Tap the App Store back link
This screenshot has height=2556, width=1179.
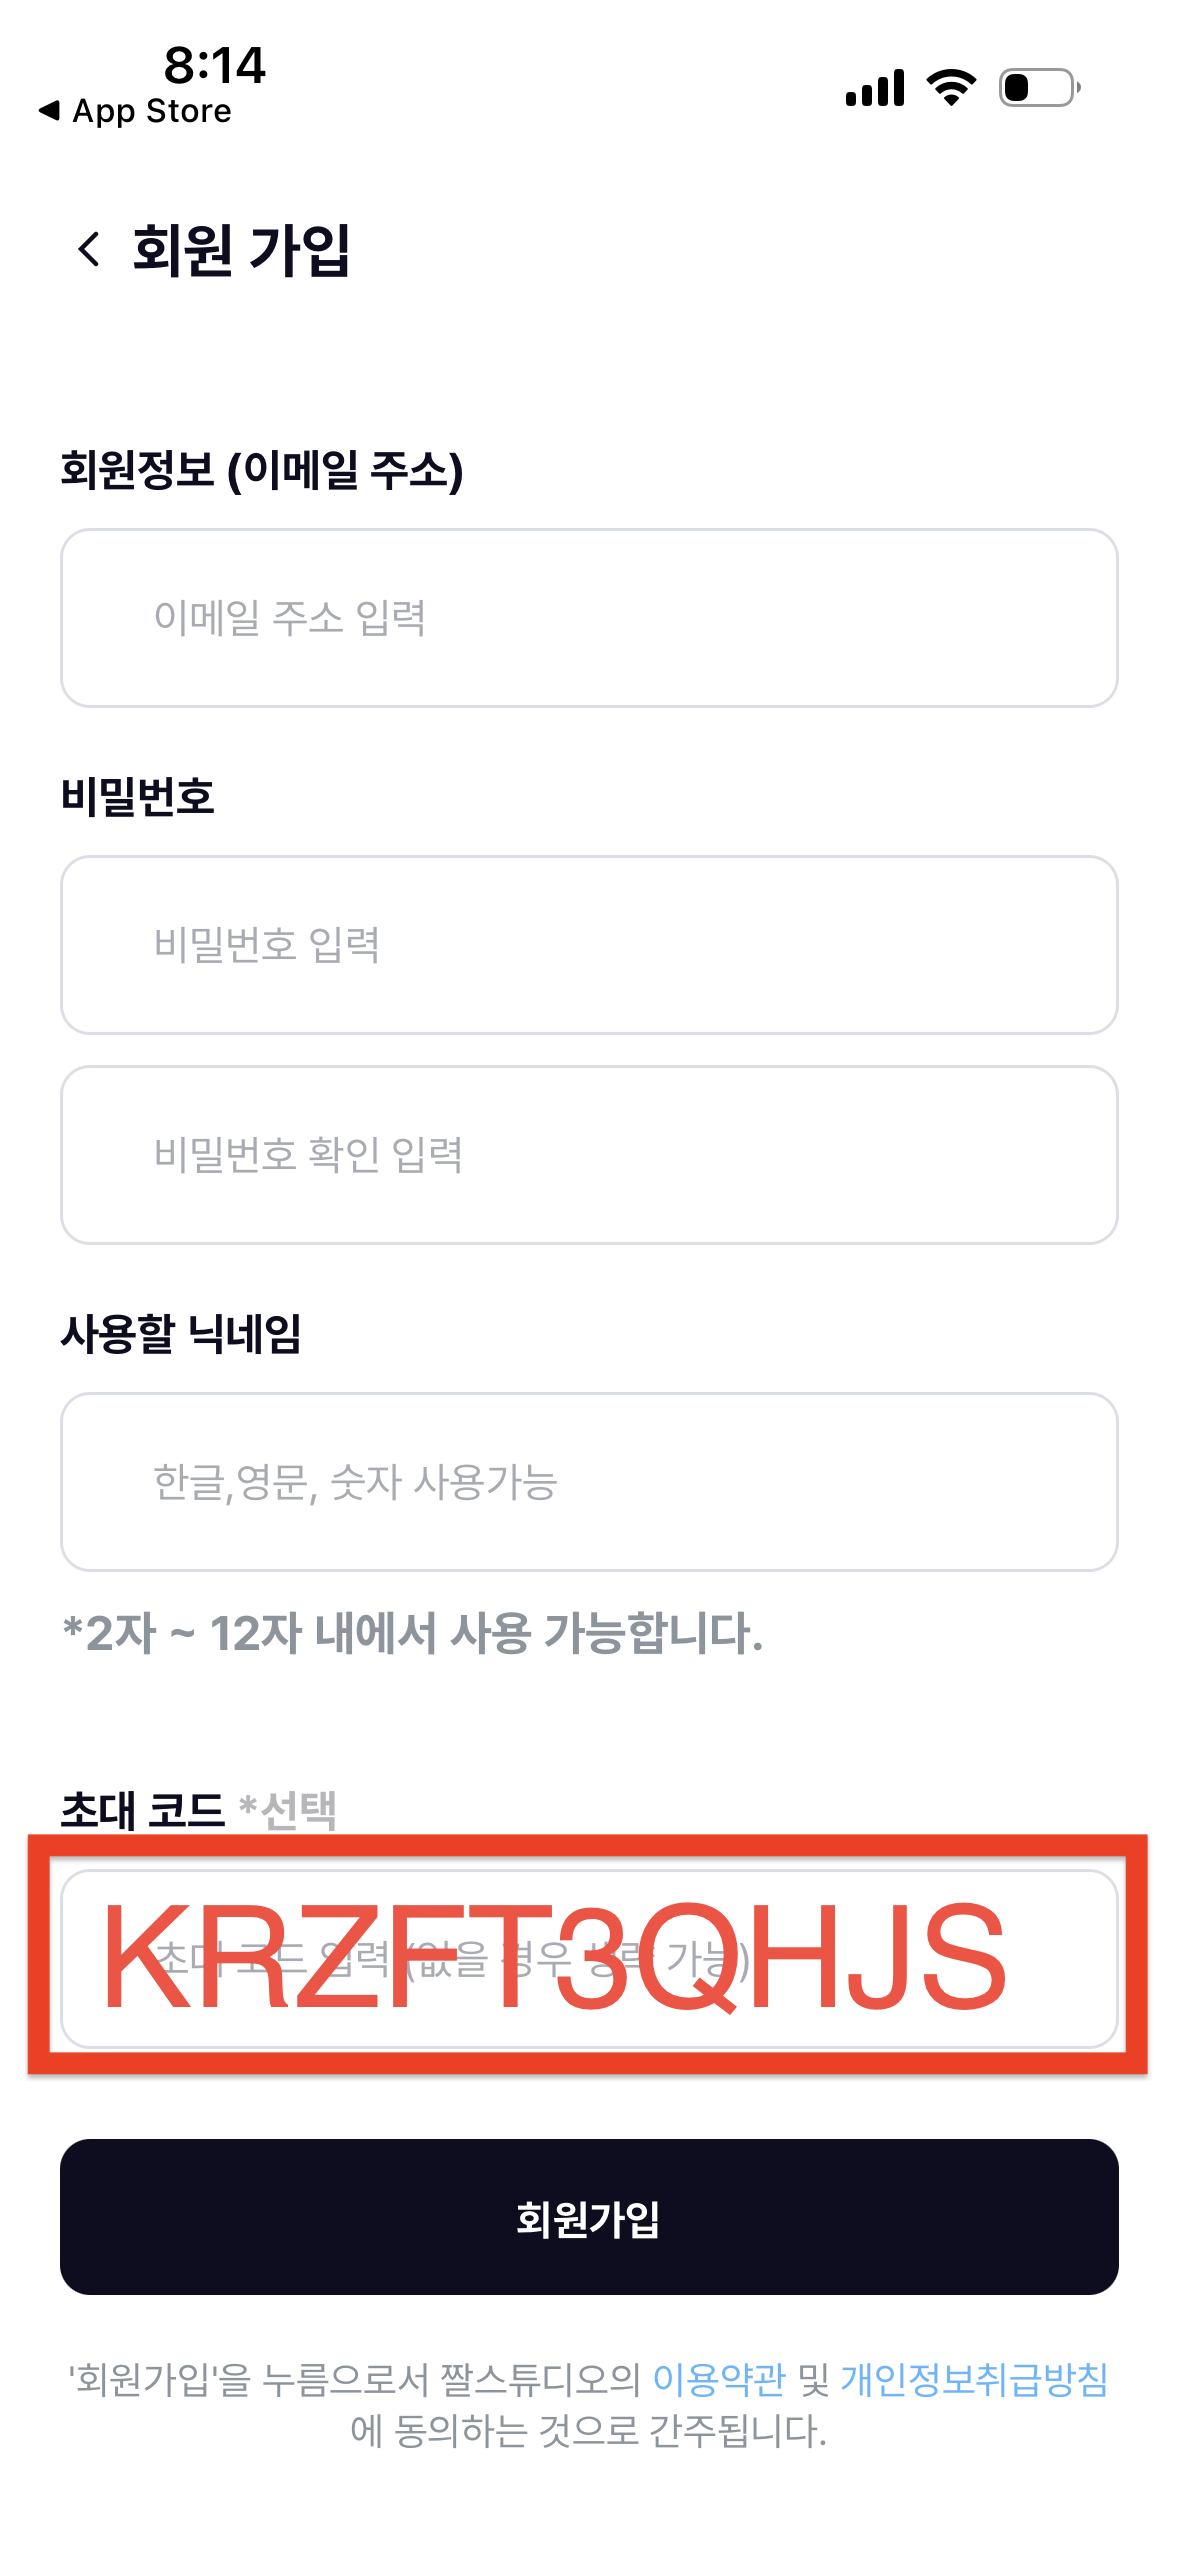pyautogui.click(x=133, y=111)
